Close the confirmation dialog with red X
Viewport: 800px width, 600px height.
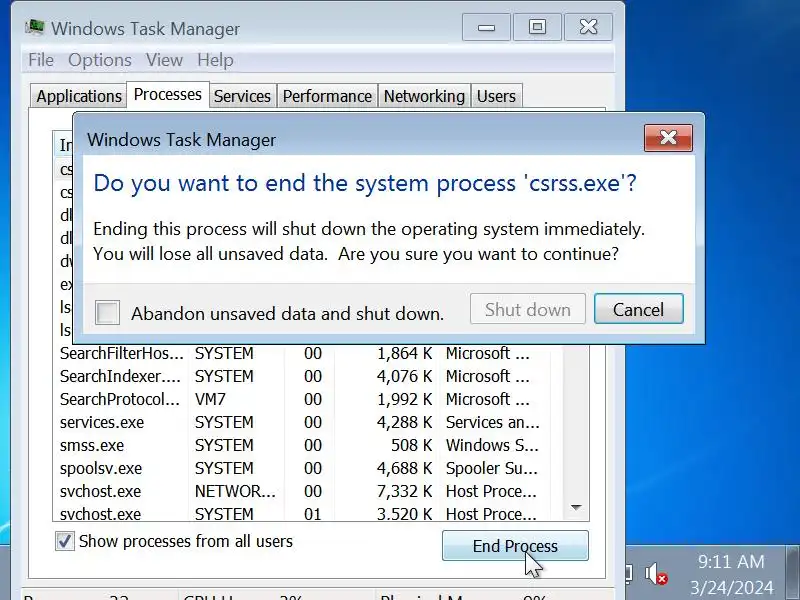pyautogui.click(x=668, y=138)
